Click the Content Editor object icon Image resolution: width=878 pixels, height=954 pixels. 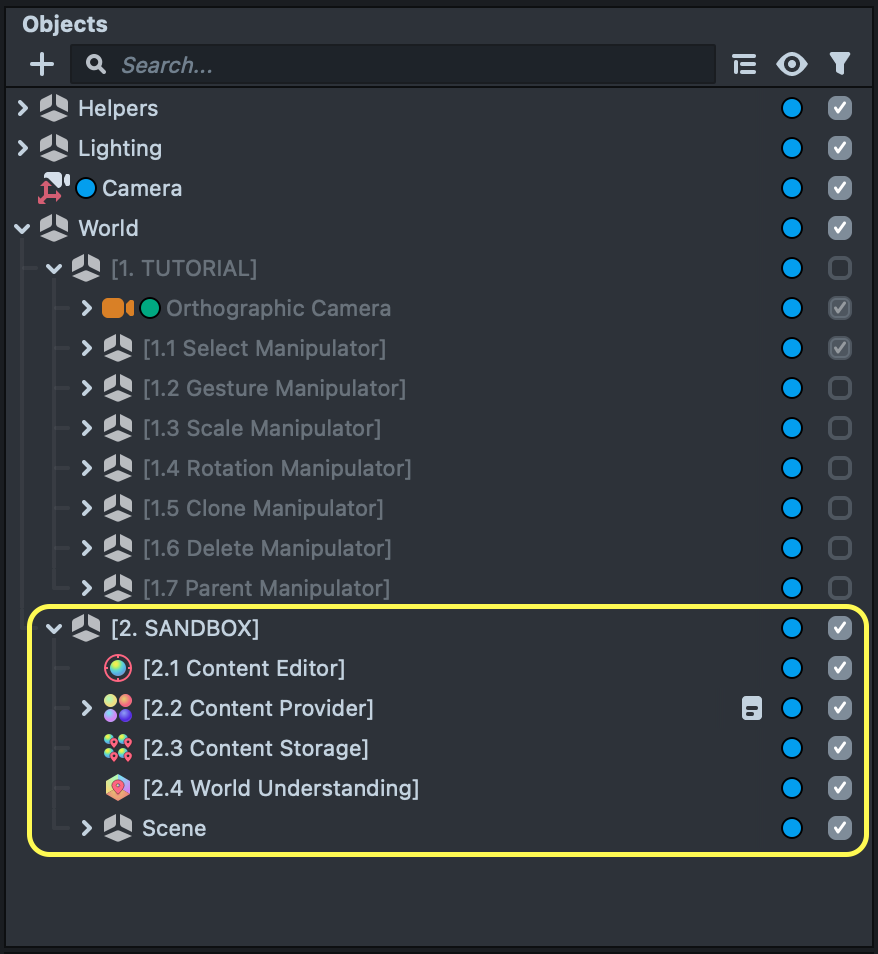[x=118, y=668]
